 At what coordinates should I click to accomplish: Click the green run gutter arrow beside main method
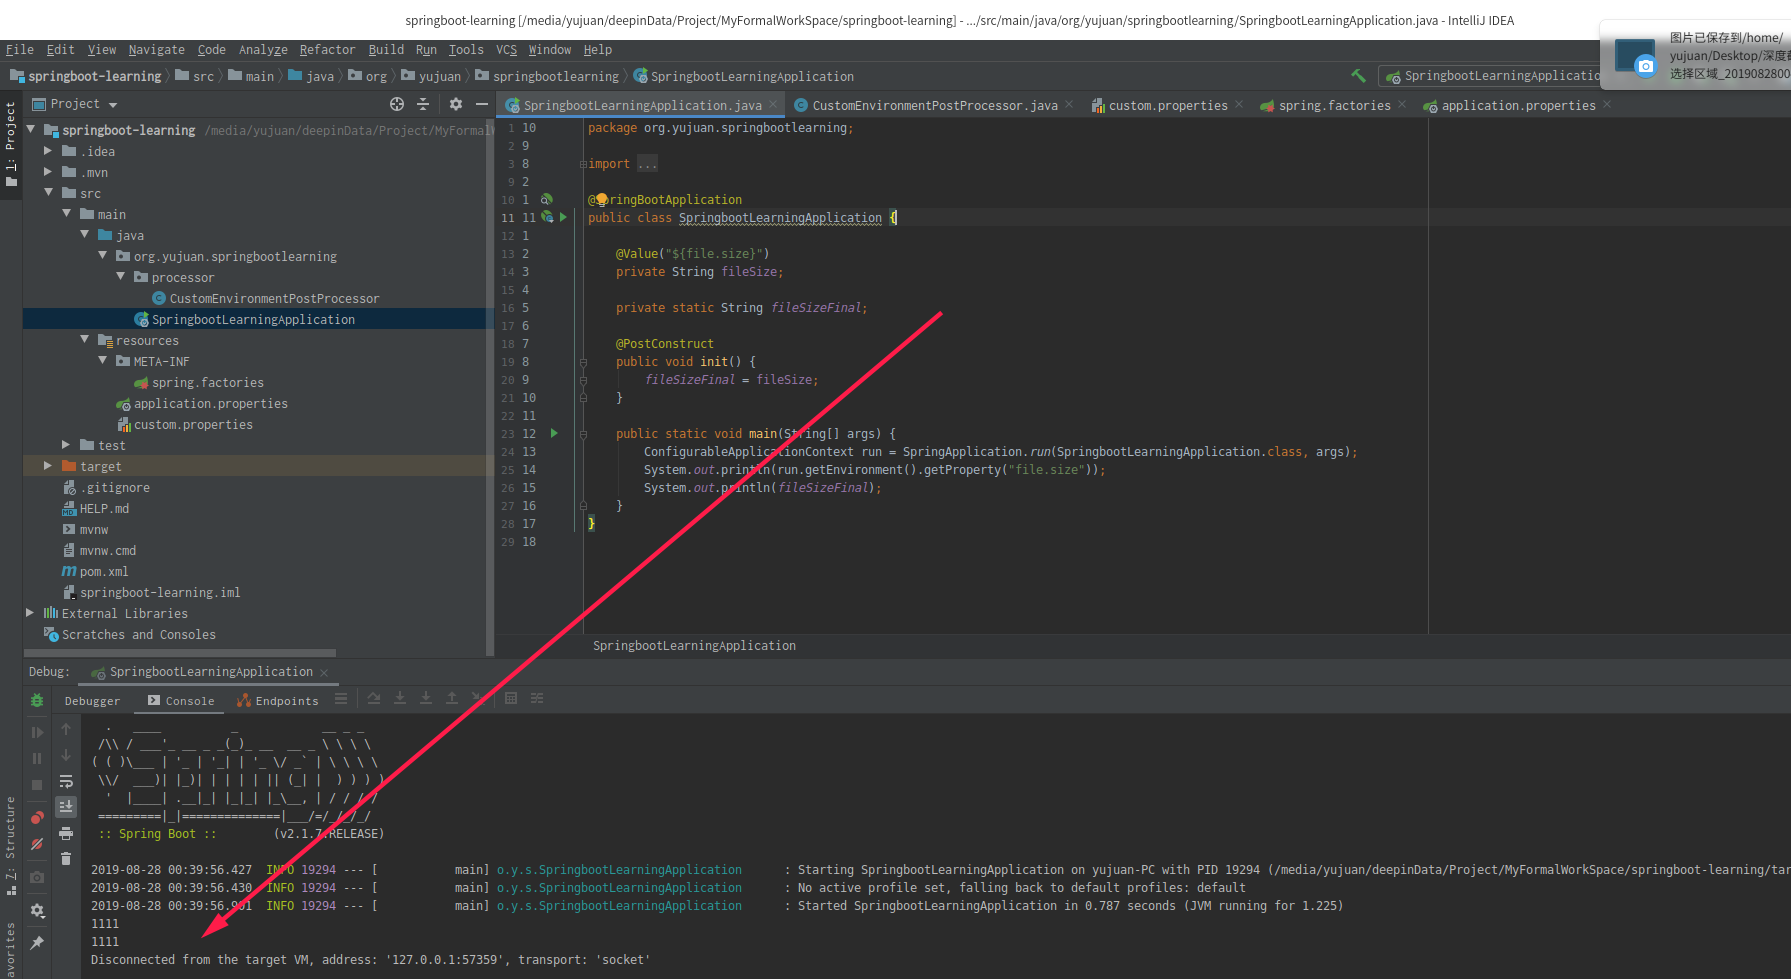(x=554, y=433)
